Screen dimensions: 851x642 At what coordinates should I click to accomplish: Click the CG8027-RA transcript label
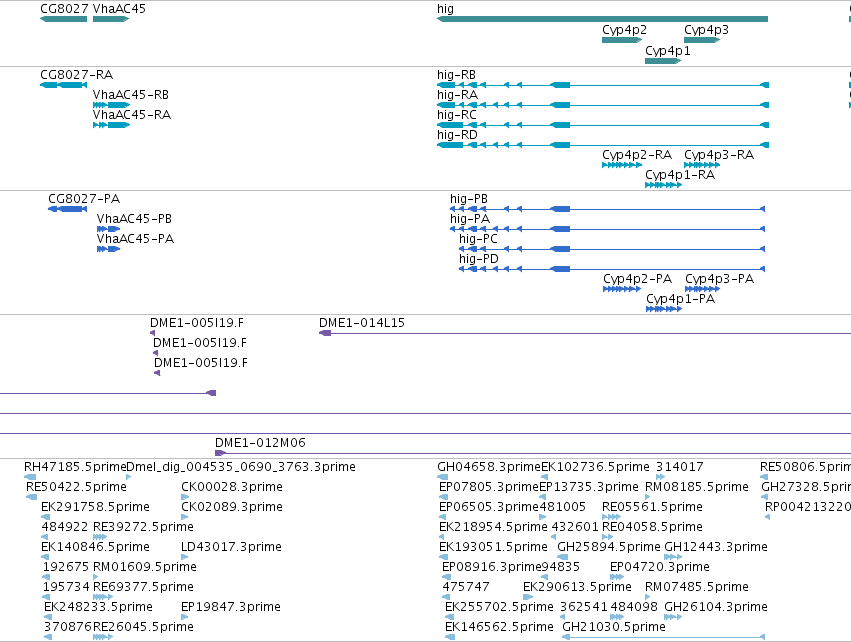pos(77,75)
